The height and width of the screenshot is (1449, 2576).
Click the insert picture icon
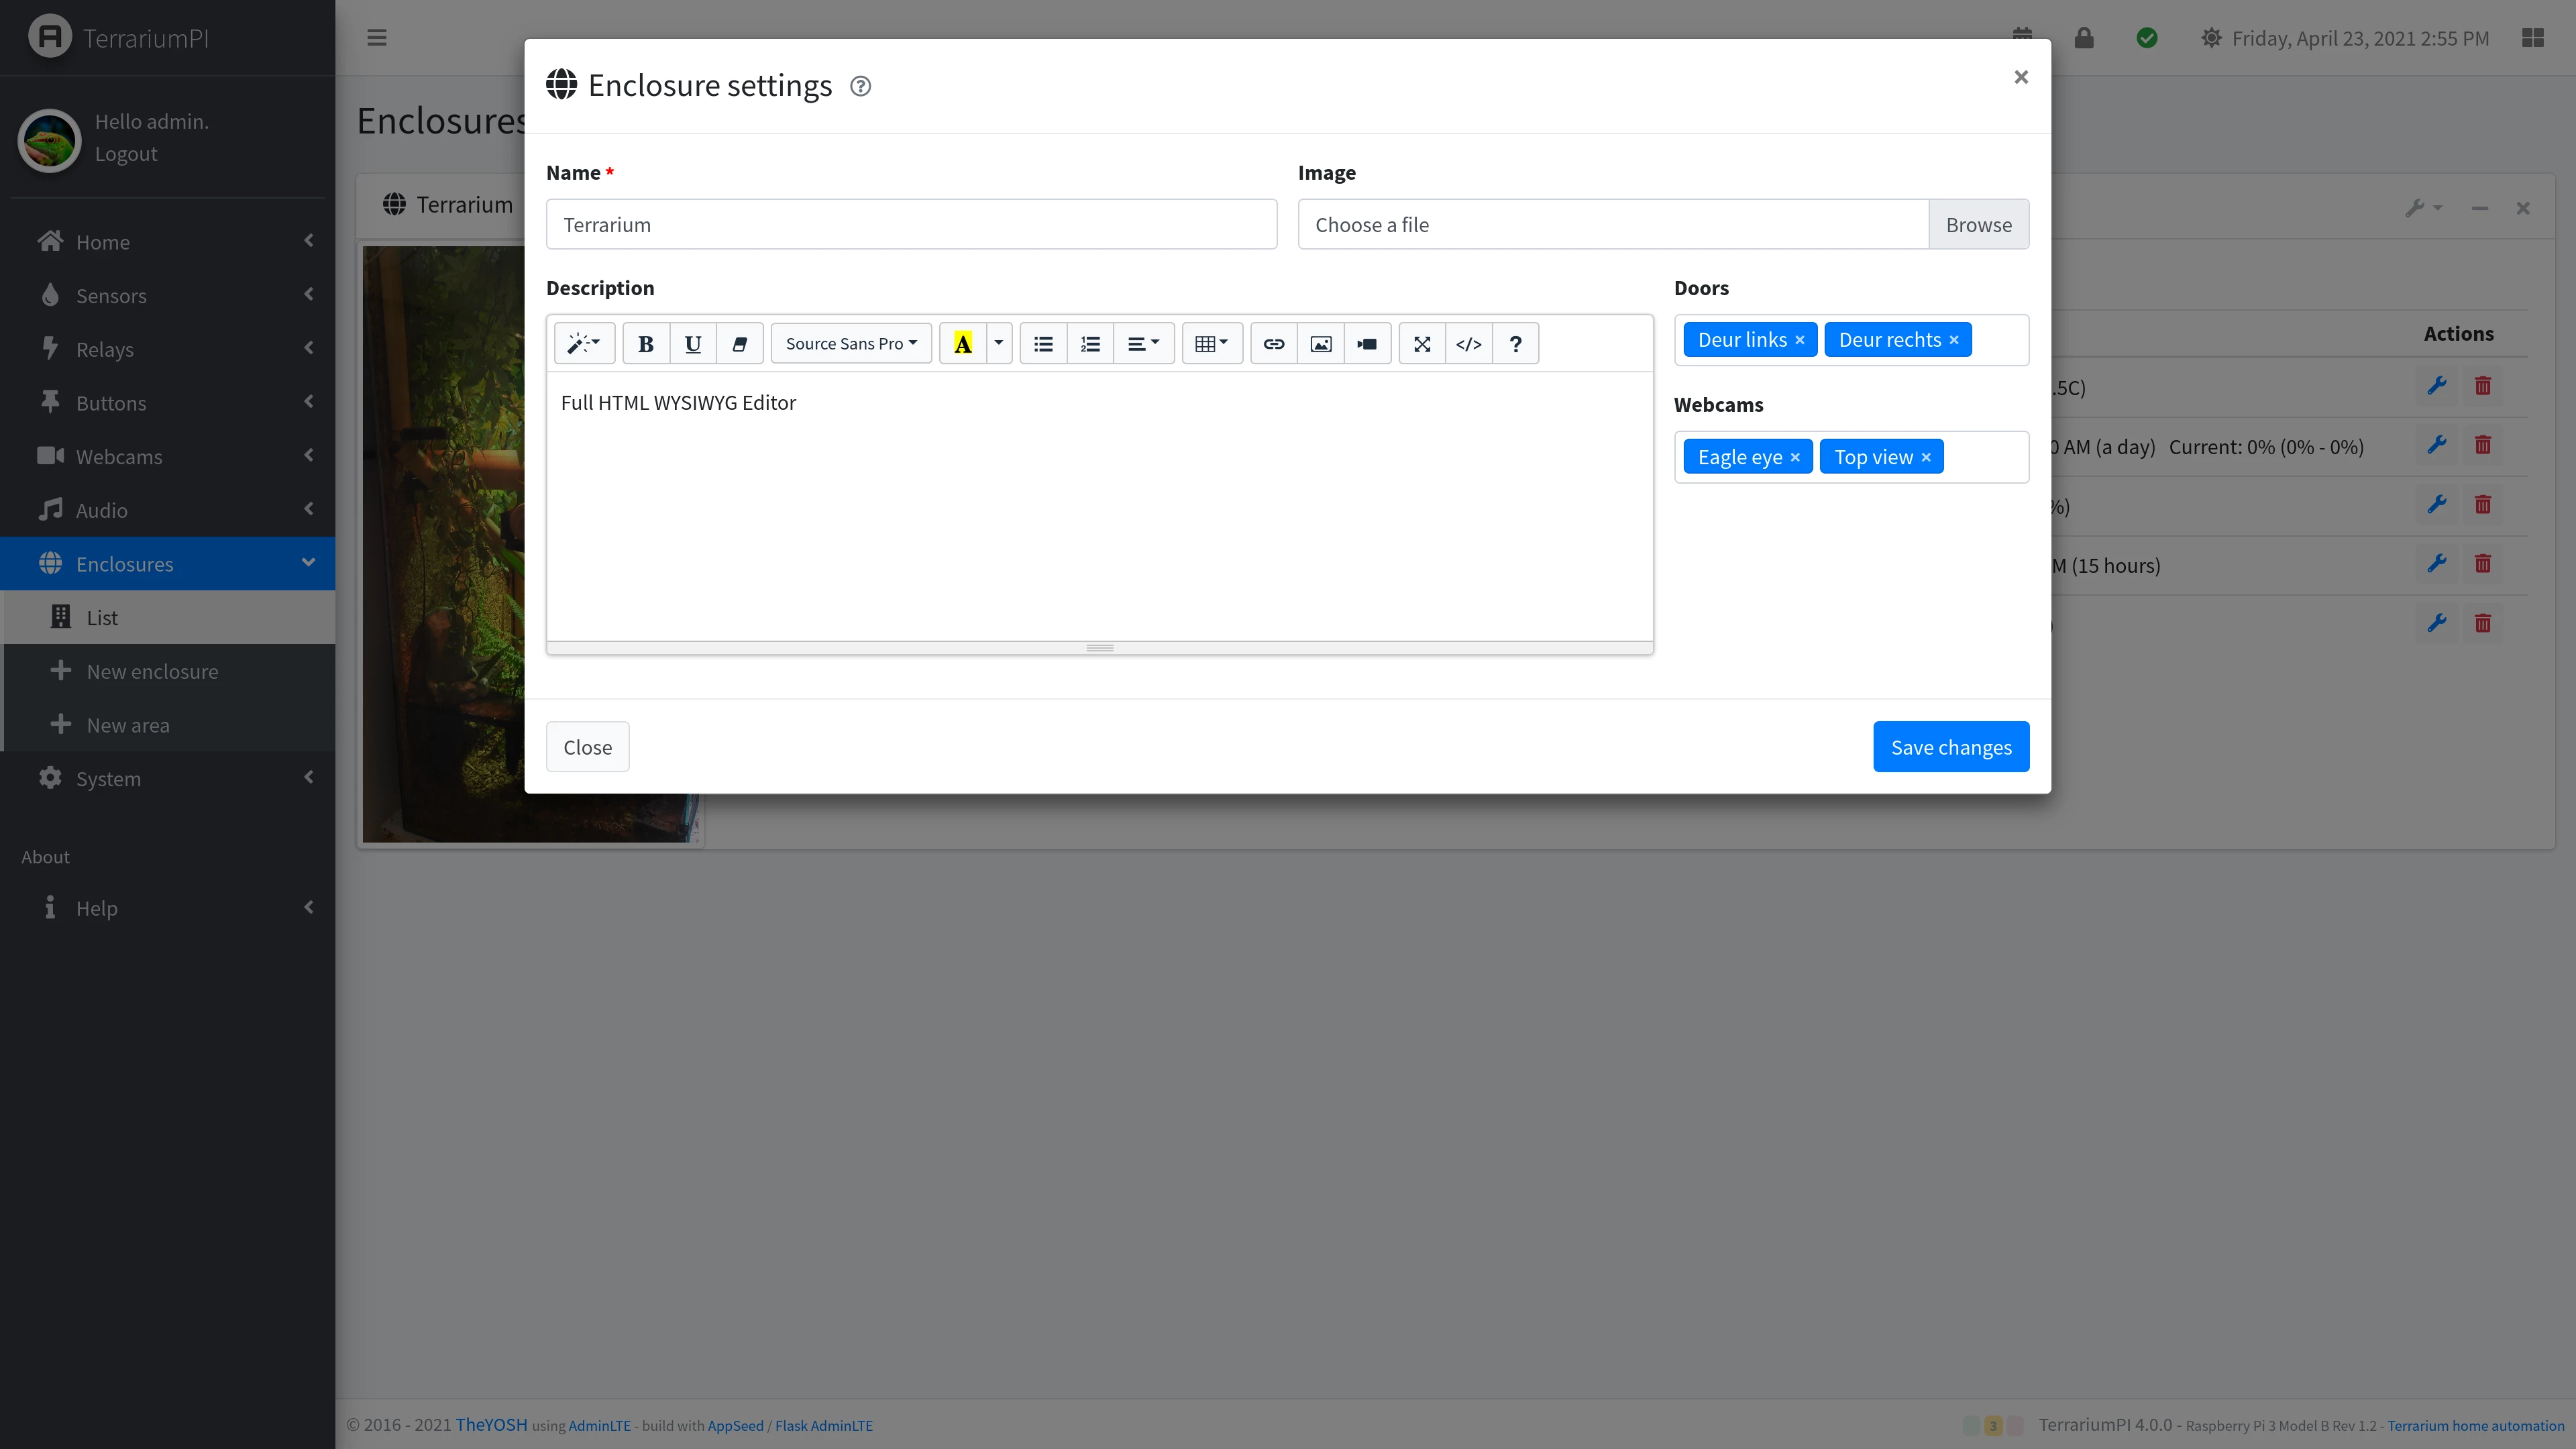tap(1320, 344)
